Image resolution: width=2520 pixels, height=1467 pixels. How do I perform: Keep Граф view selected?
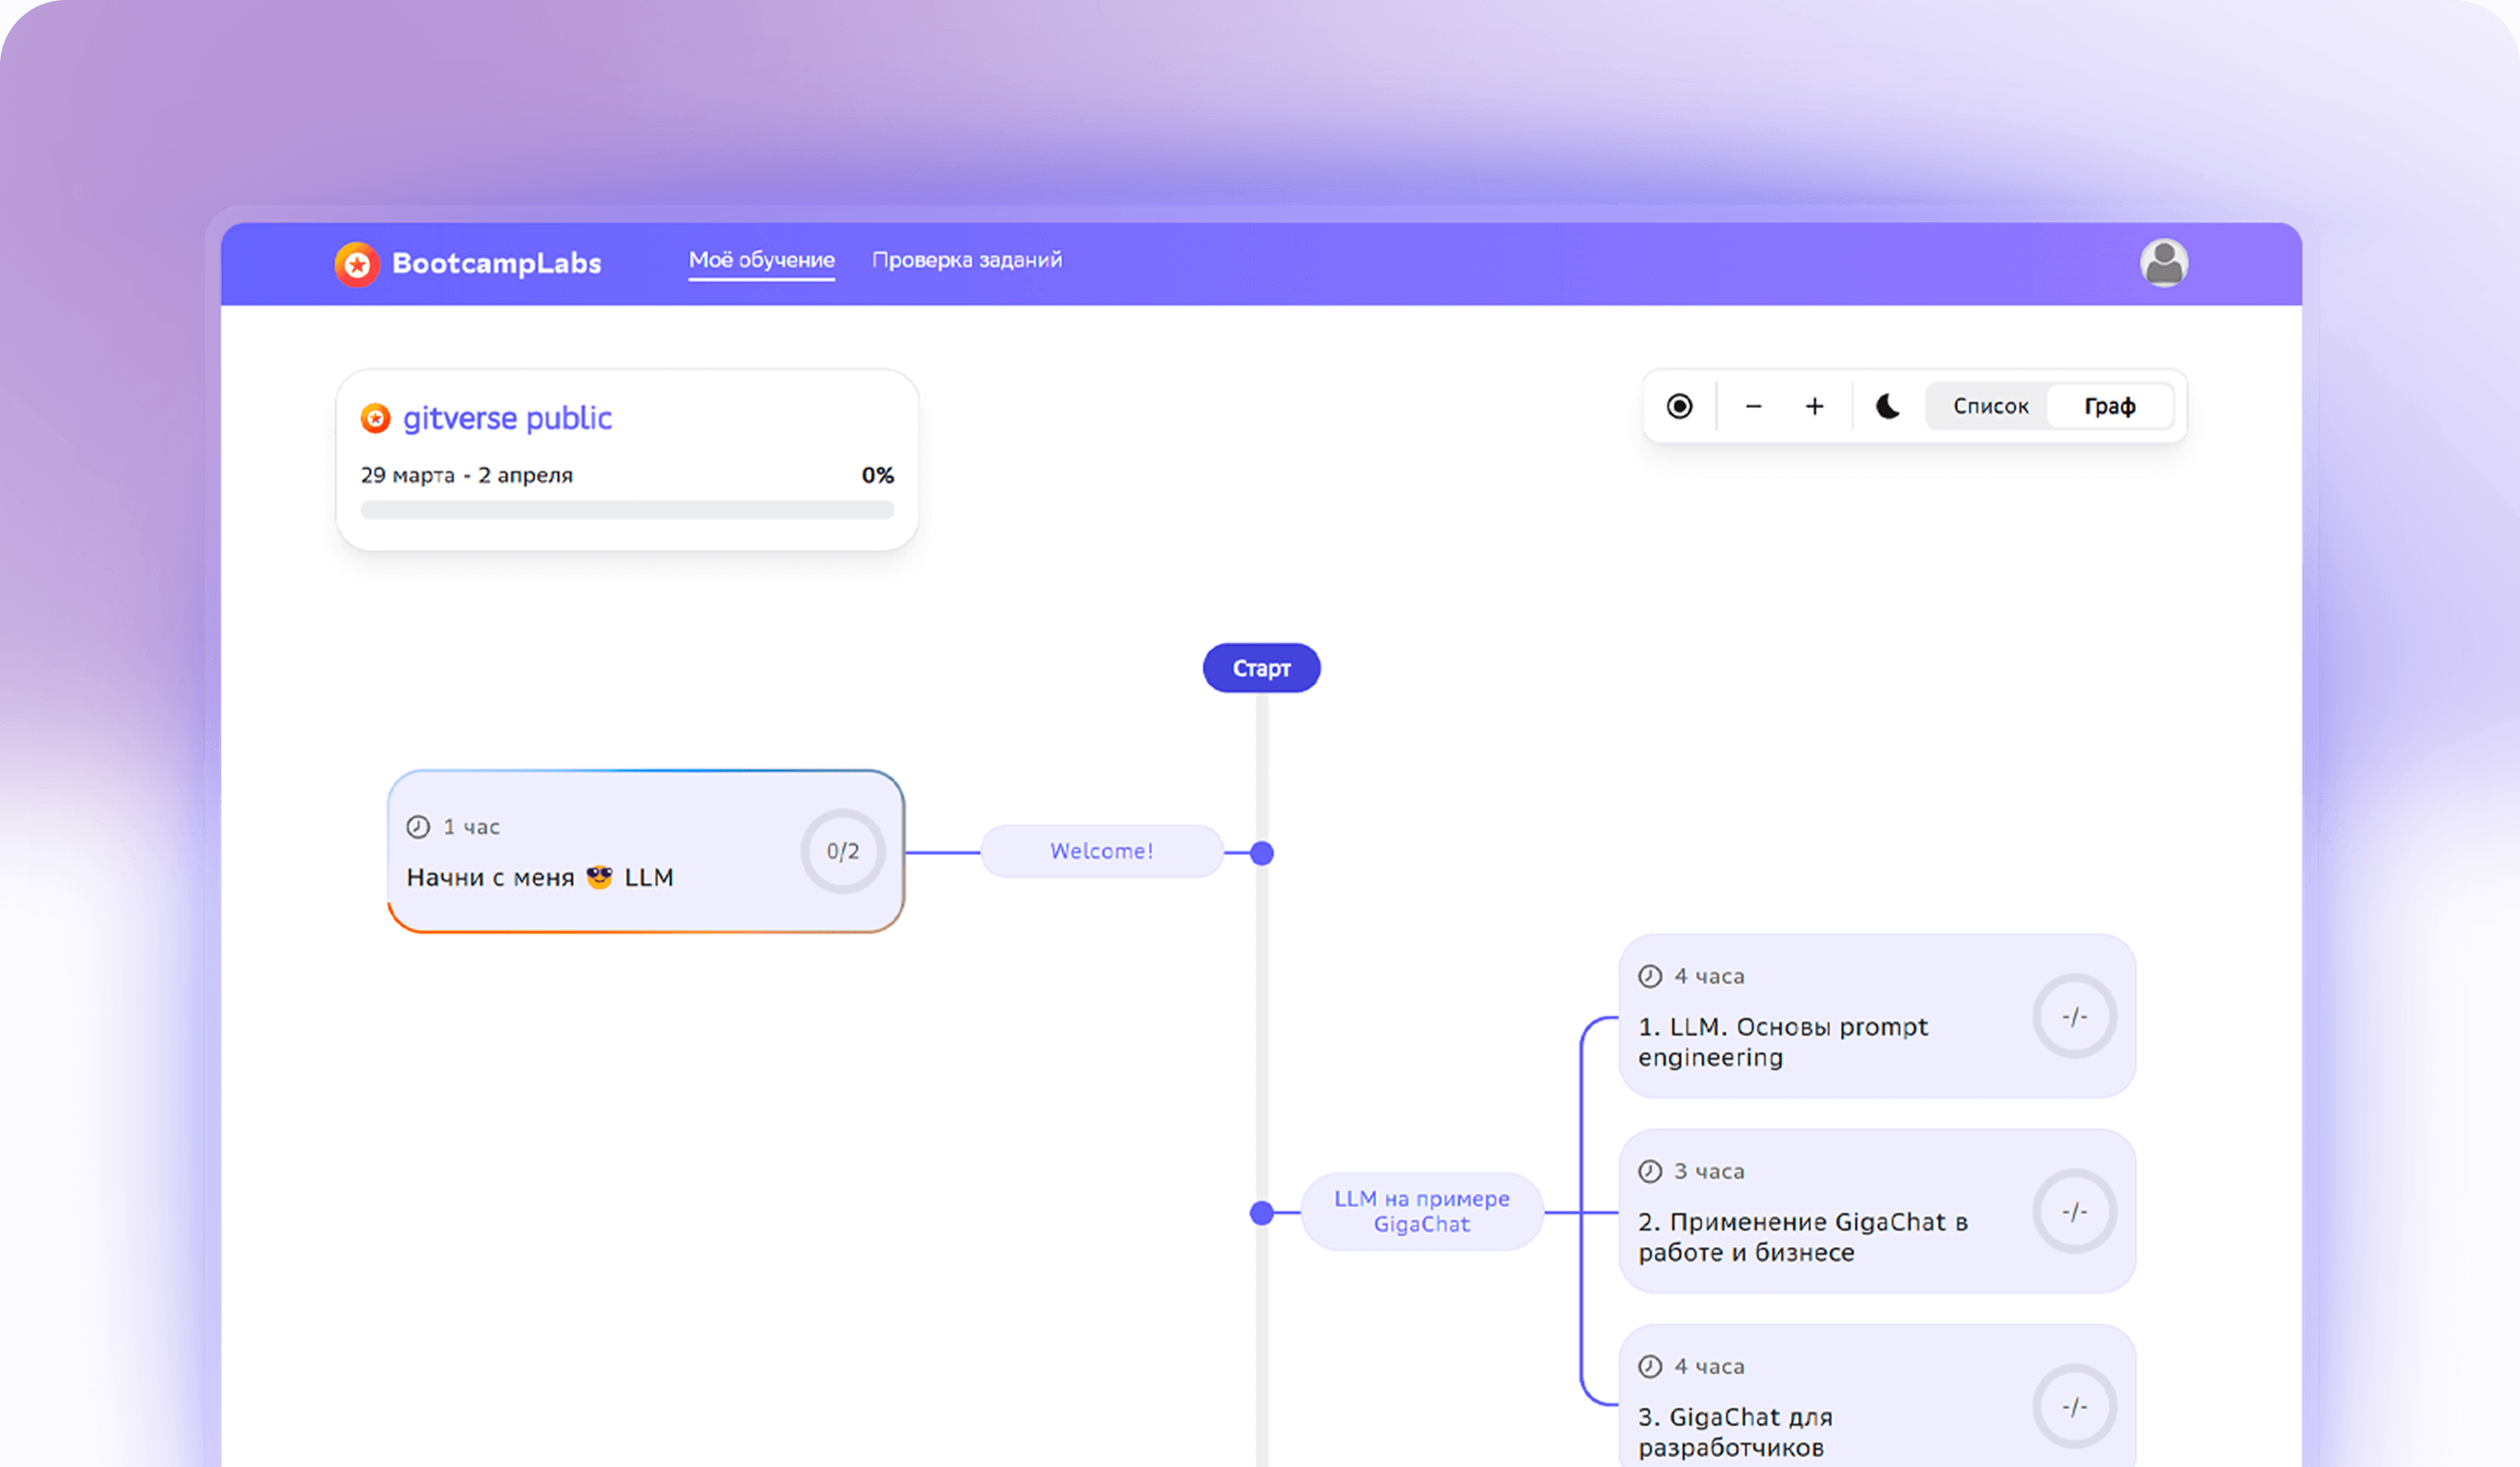[2109, 406]
